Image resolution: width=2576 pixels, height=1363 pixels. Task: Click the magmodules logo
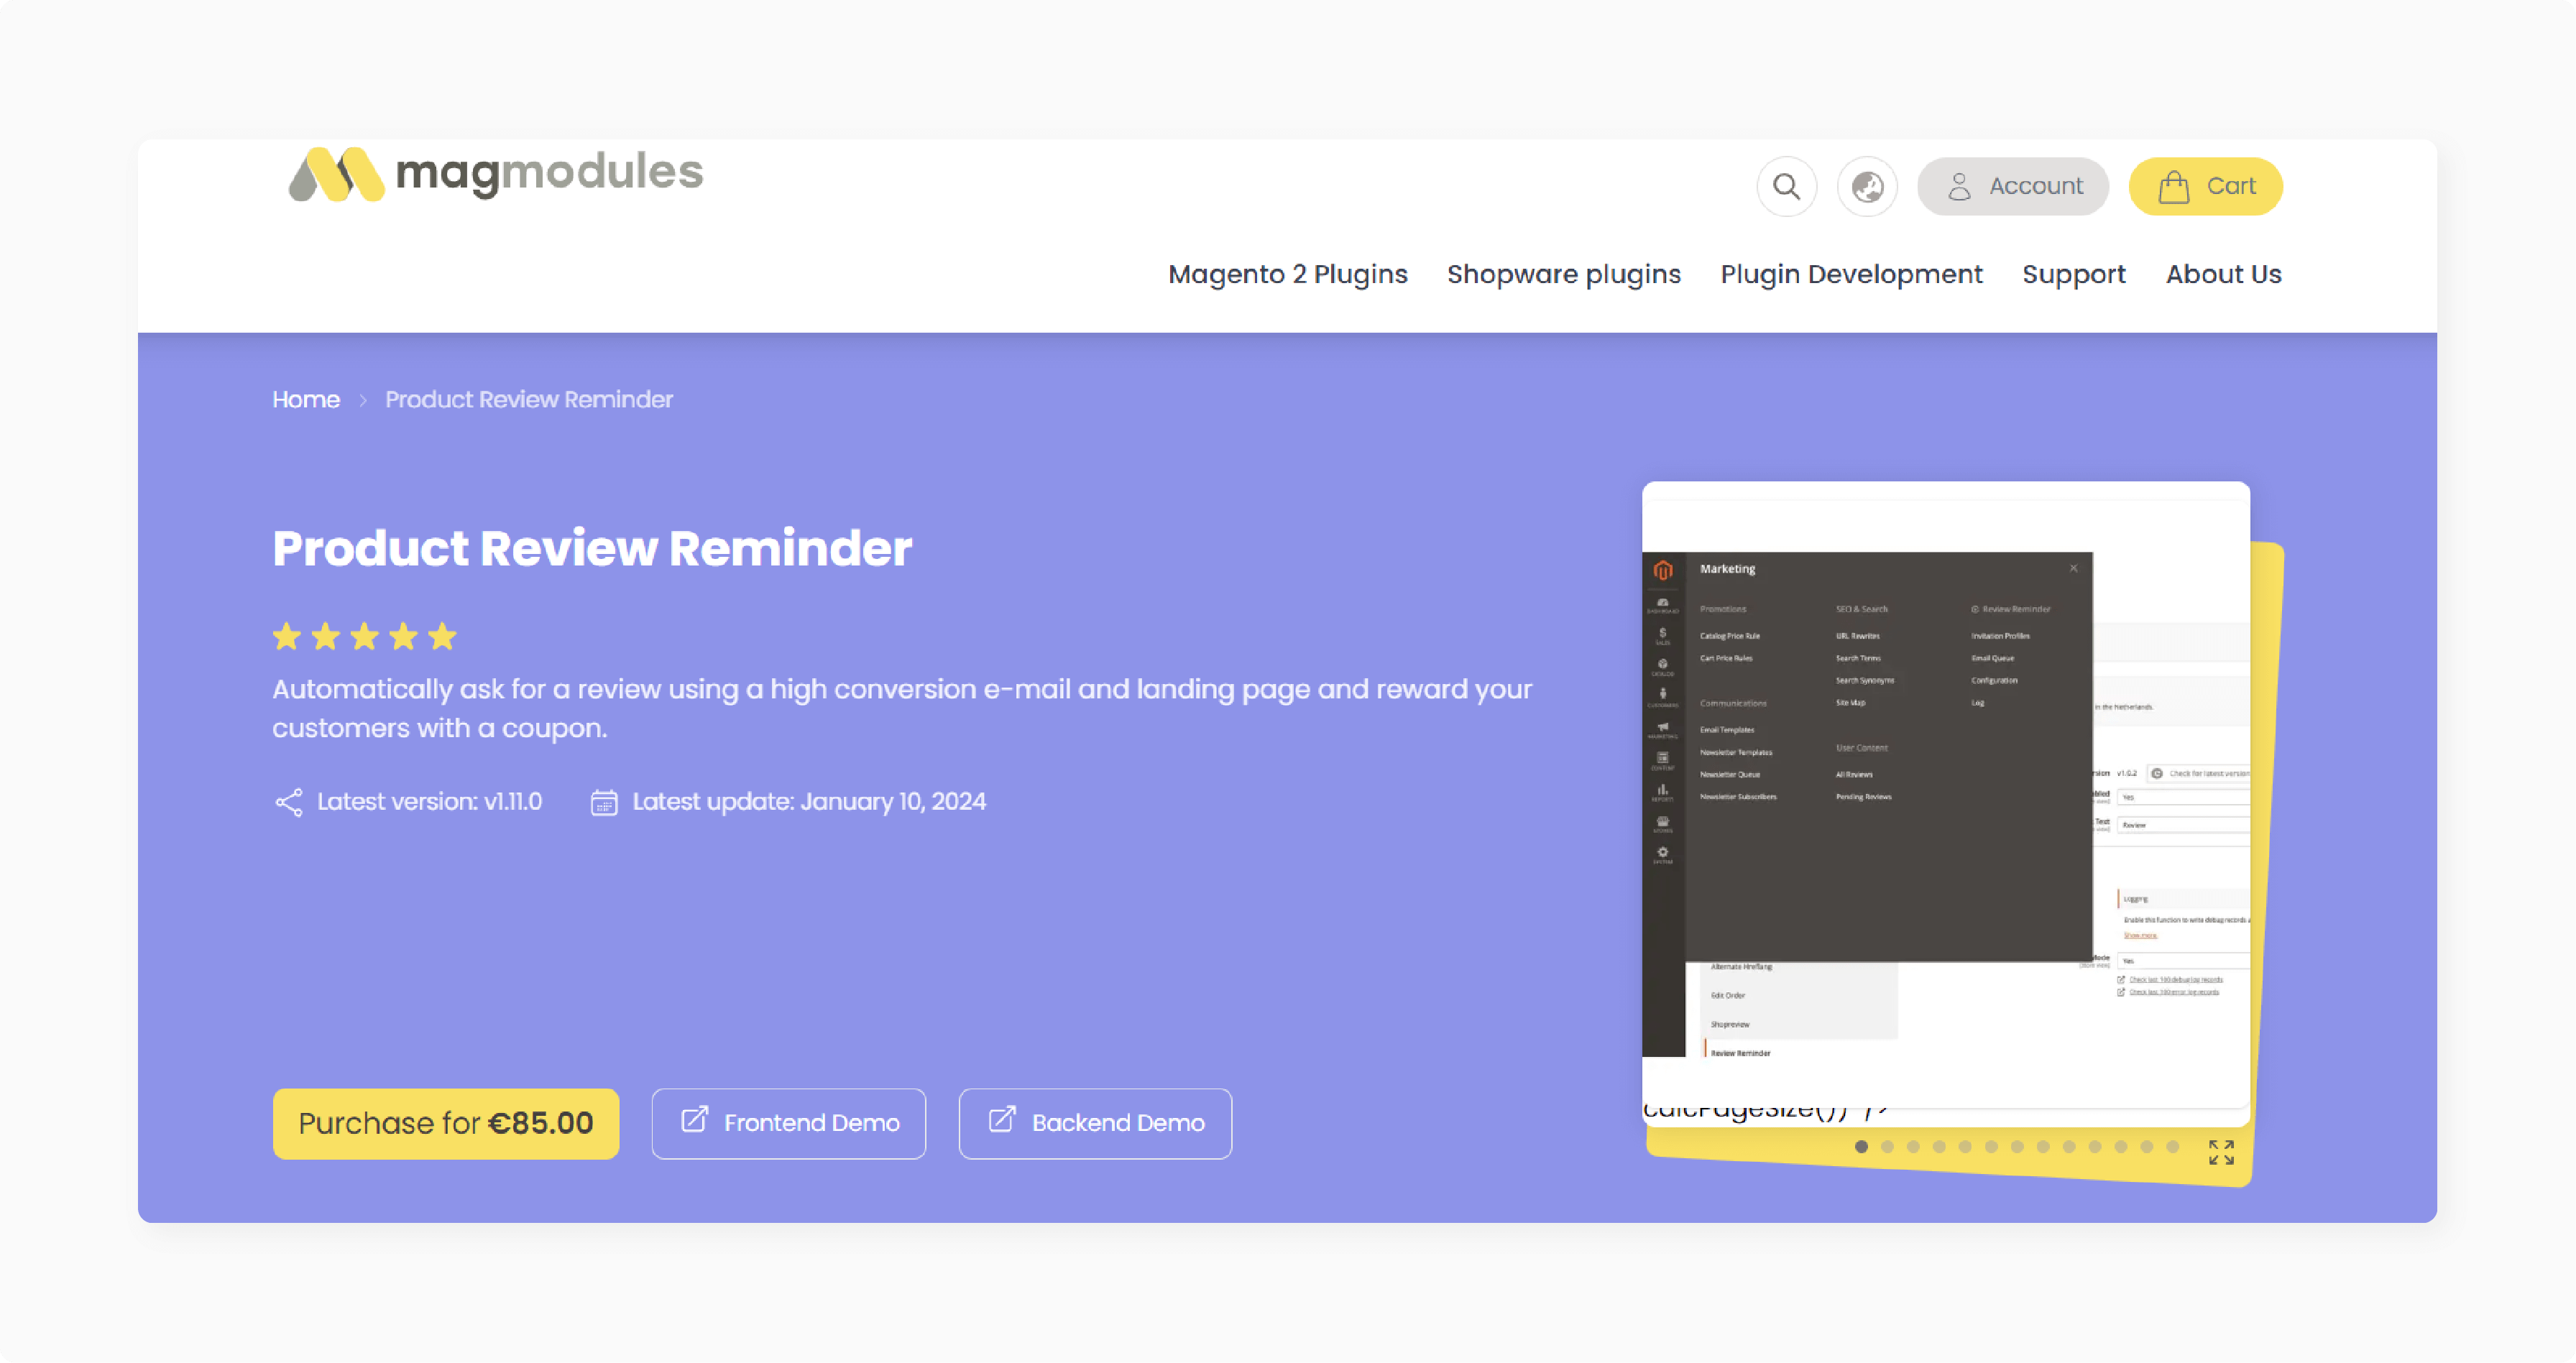(496, 174)
